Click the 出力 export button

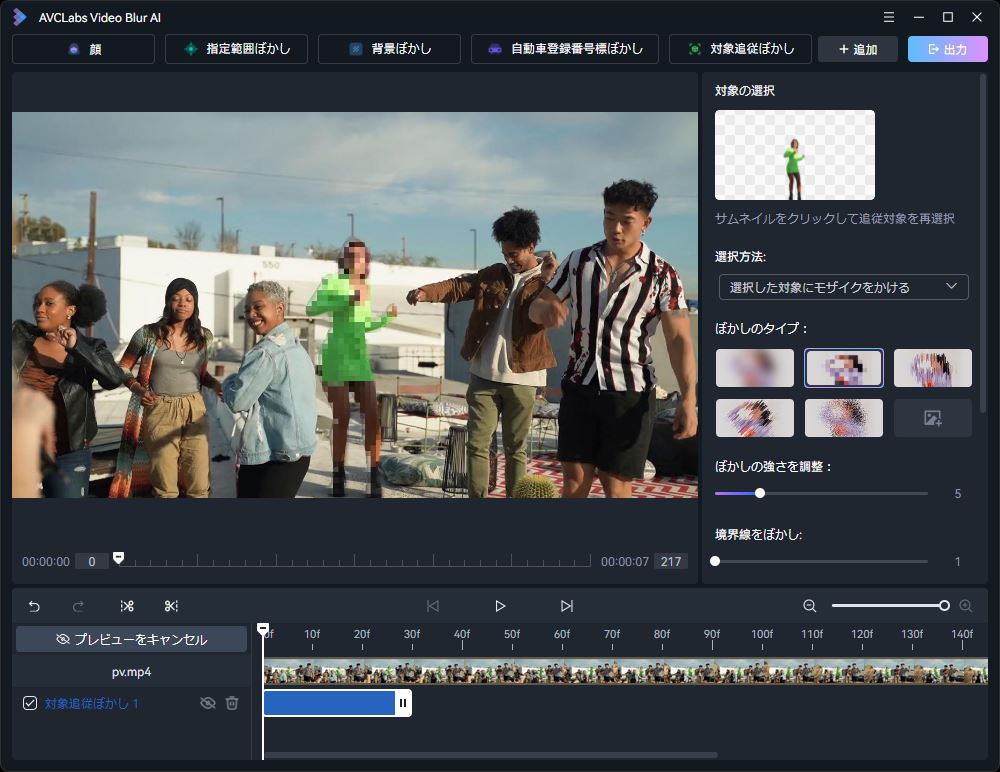pyautogui.click(x=947, y=49)
